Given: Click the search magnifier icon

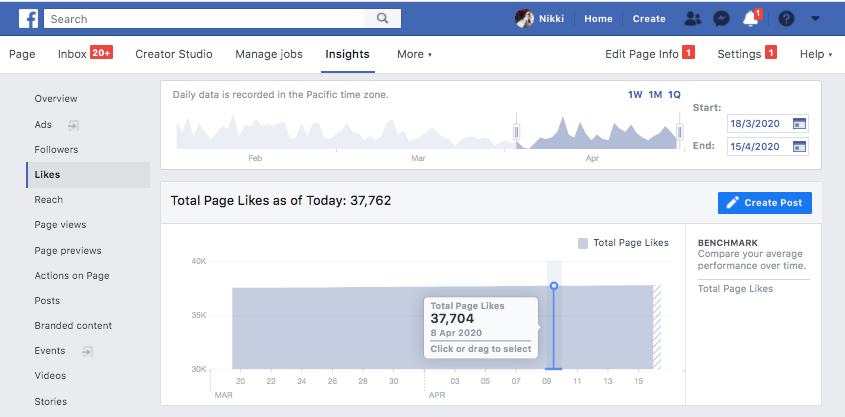Looking at the screenshot, I should (383, 18).
